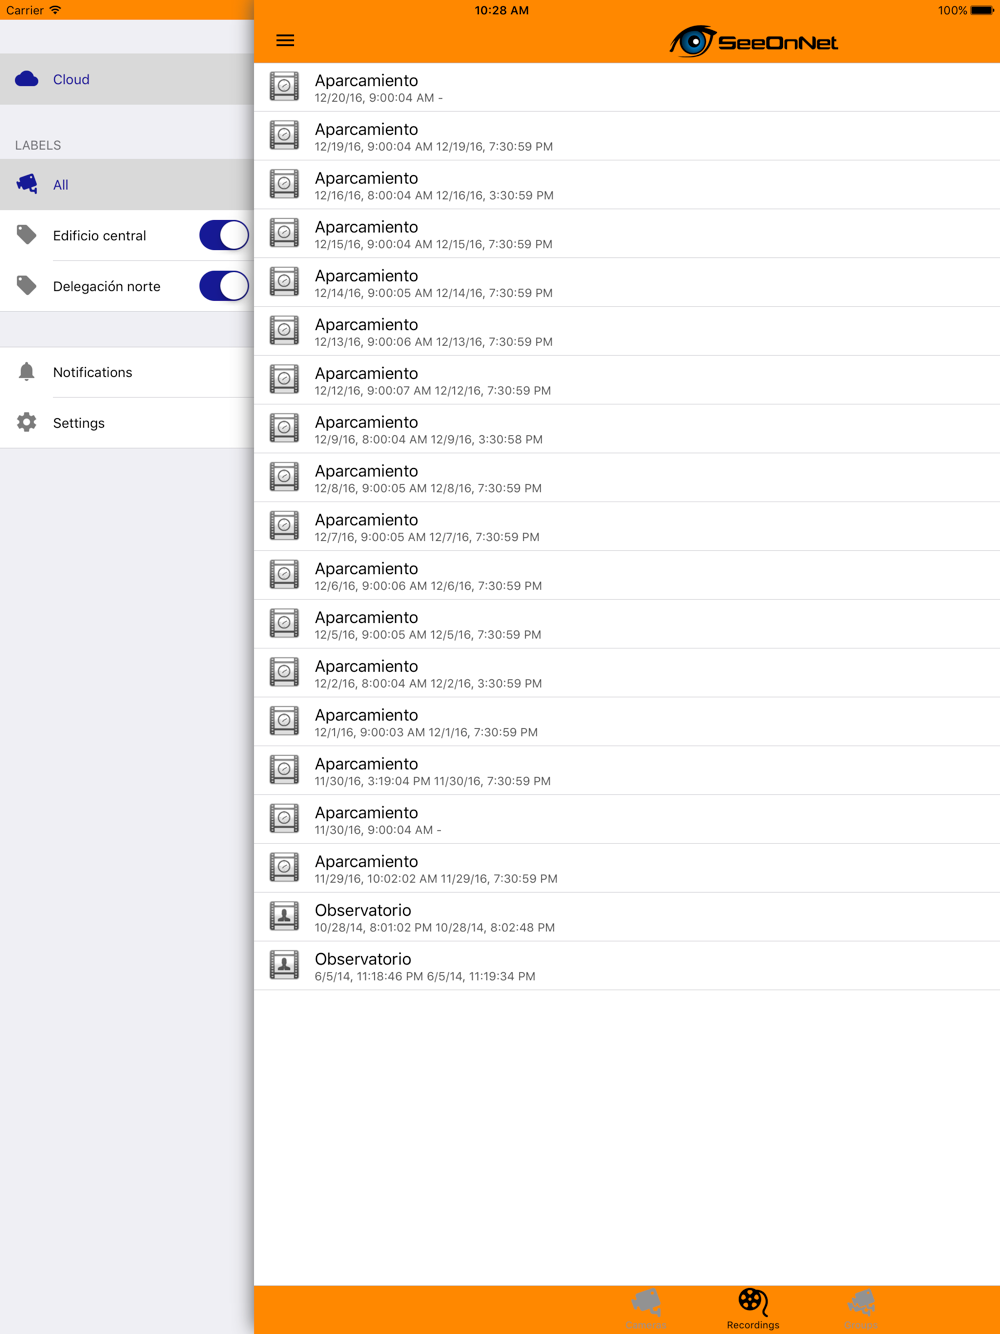1000x1334 pixels.
Task: Click film icon of 12/8/16 recording
Action: point(284,477)
